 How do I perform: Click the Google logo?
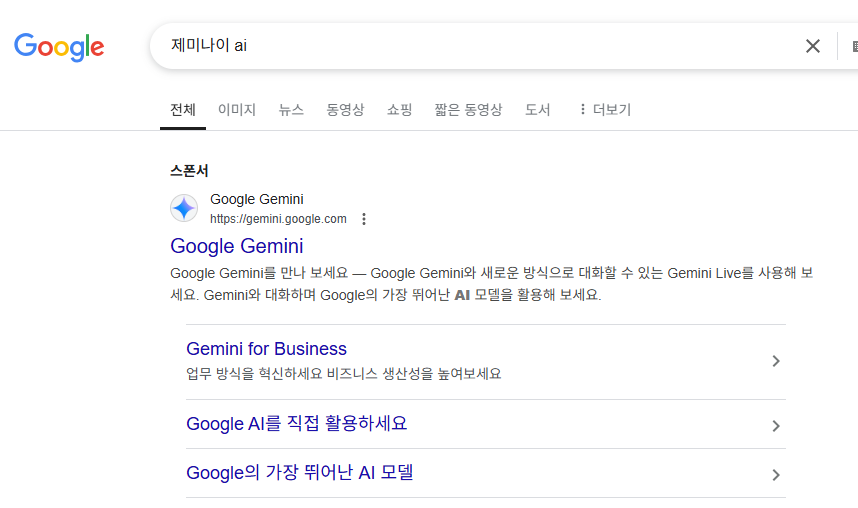(59, 47)
